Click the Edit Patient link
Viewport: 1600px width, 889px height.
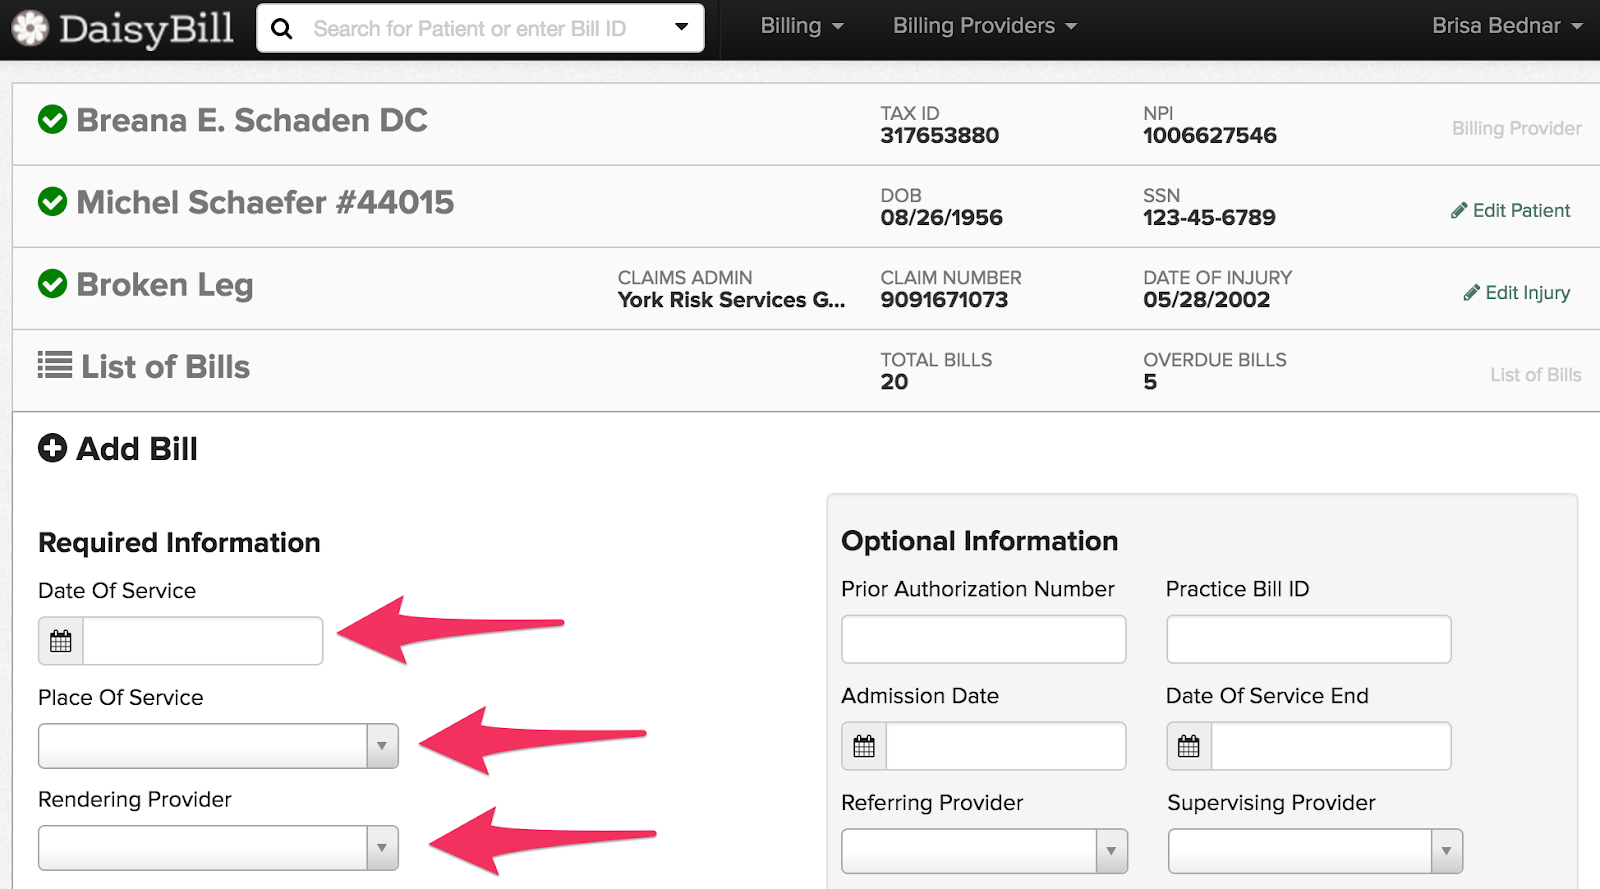click(x=1511, y=210)
